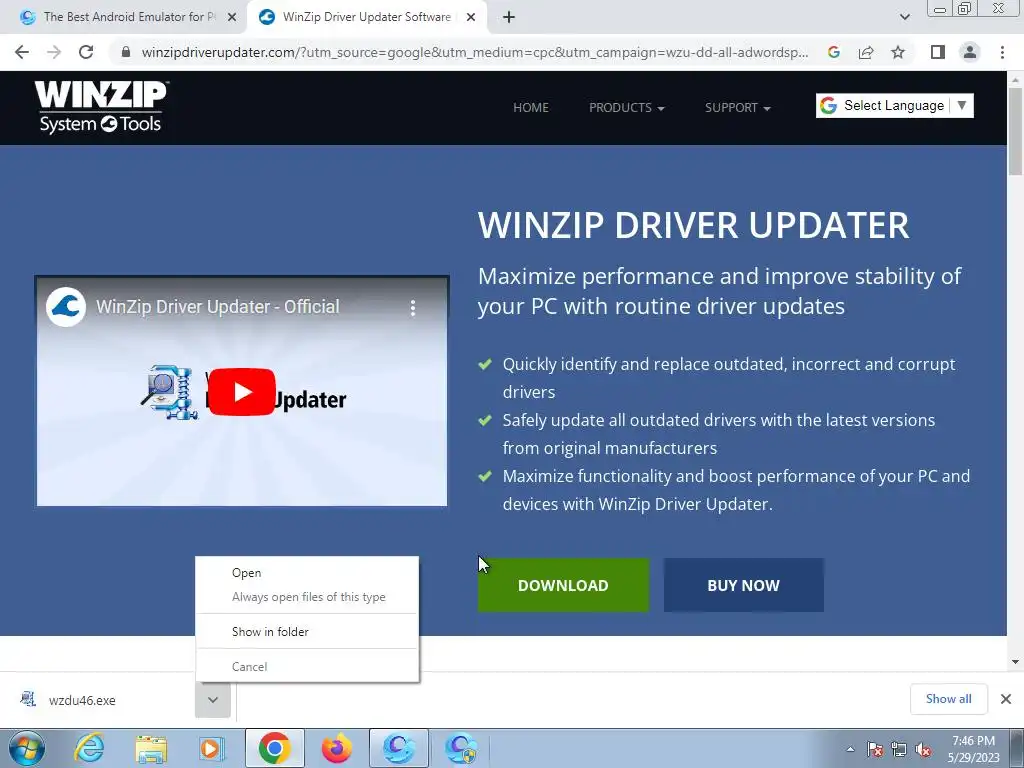Image resolution: width=1024 pixels, height=768 pixels.
Task: Click the page vertical scrollbar thumb
Action: [1015, 131]
